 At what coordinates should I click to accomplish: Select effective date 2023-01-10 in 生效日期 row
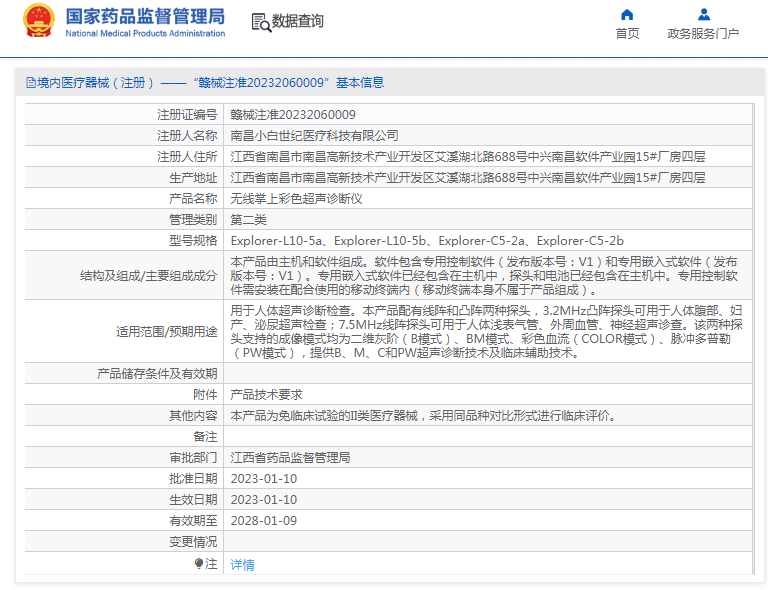tap(264, 500)
